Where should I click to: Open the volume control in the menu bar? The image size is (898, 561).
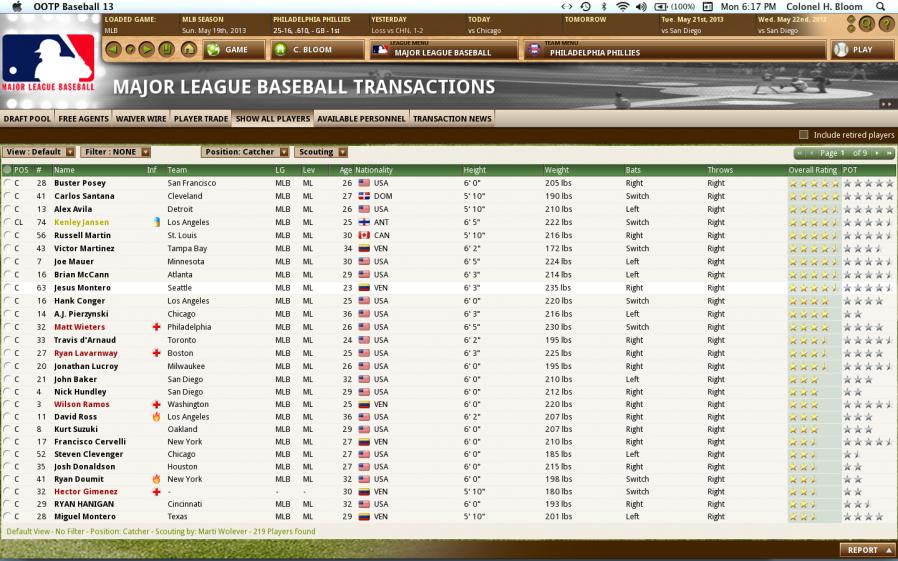coord(641,7)
